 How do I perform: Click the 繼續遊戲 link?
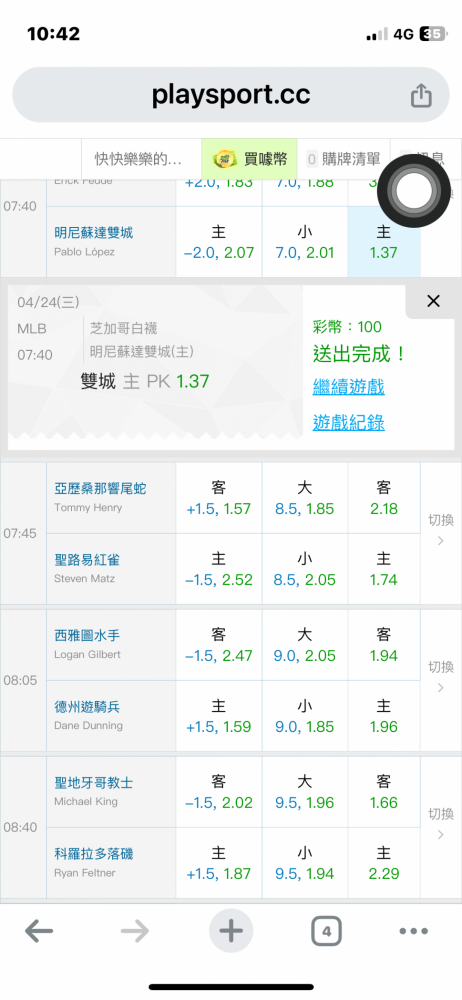348,386
